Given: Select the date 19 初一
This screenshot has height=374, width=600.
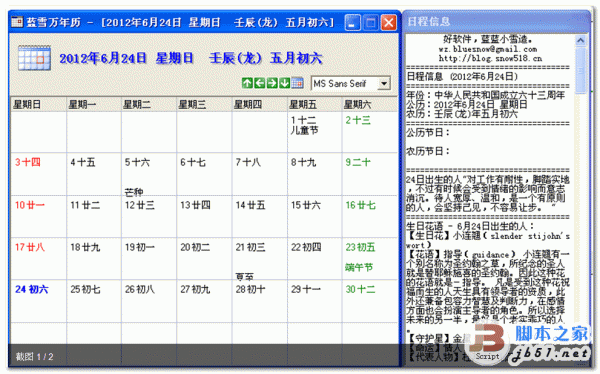Looking at the screenshot, I should tap(149, 259).
